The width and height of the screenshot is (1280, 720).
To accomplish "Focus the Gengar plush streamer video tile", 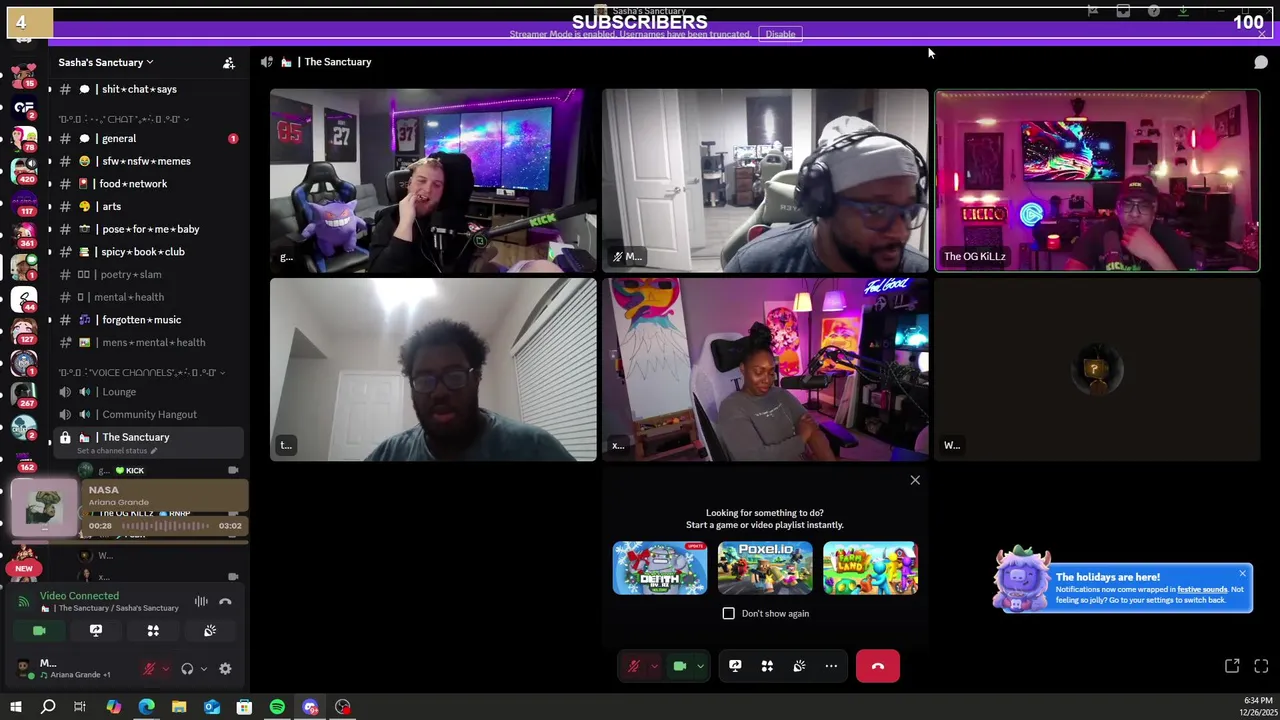I will click(x=433, y=180).
